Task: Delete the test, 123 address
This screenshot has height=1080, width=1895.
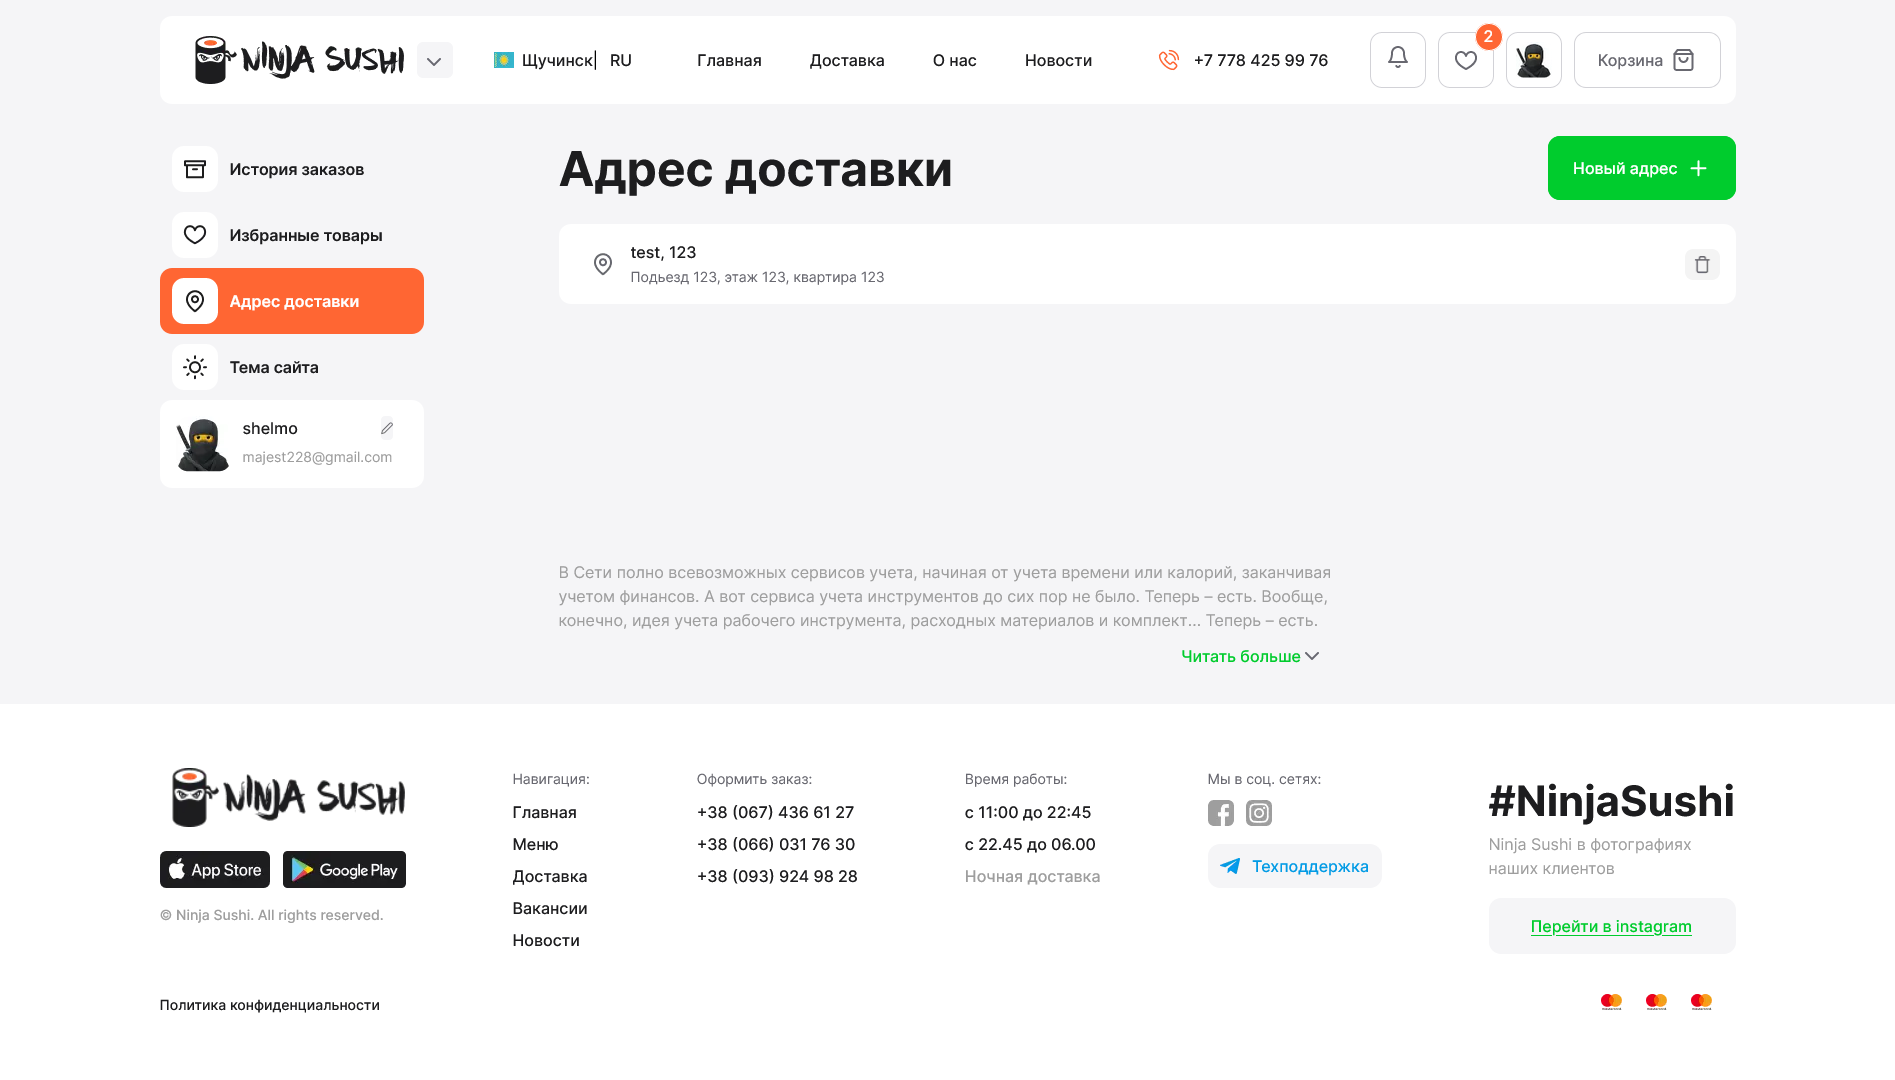Action: click(x=1701, y=265)
